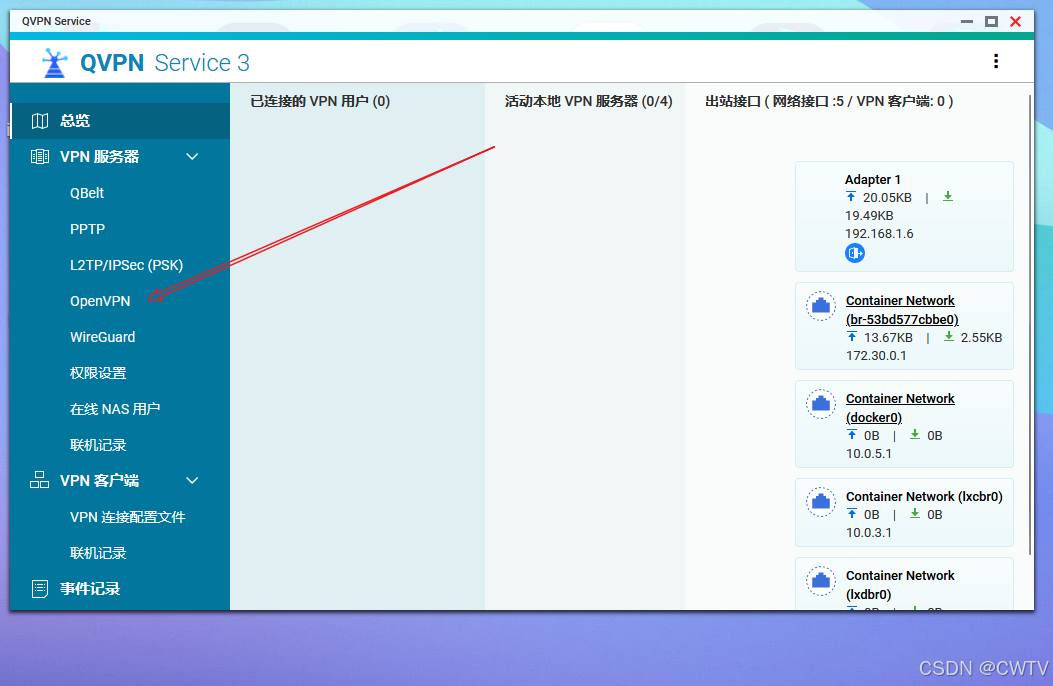Viewport: 1053px width, 686px height.
Task: Collapse the VPN 客户端 section chevron
Action: 192,481
